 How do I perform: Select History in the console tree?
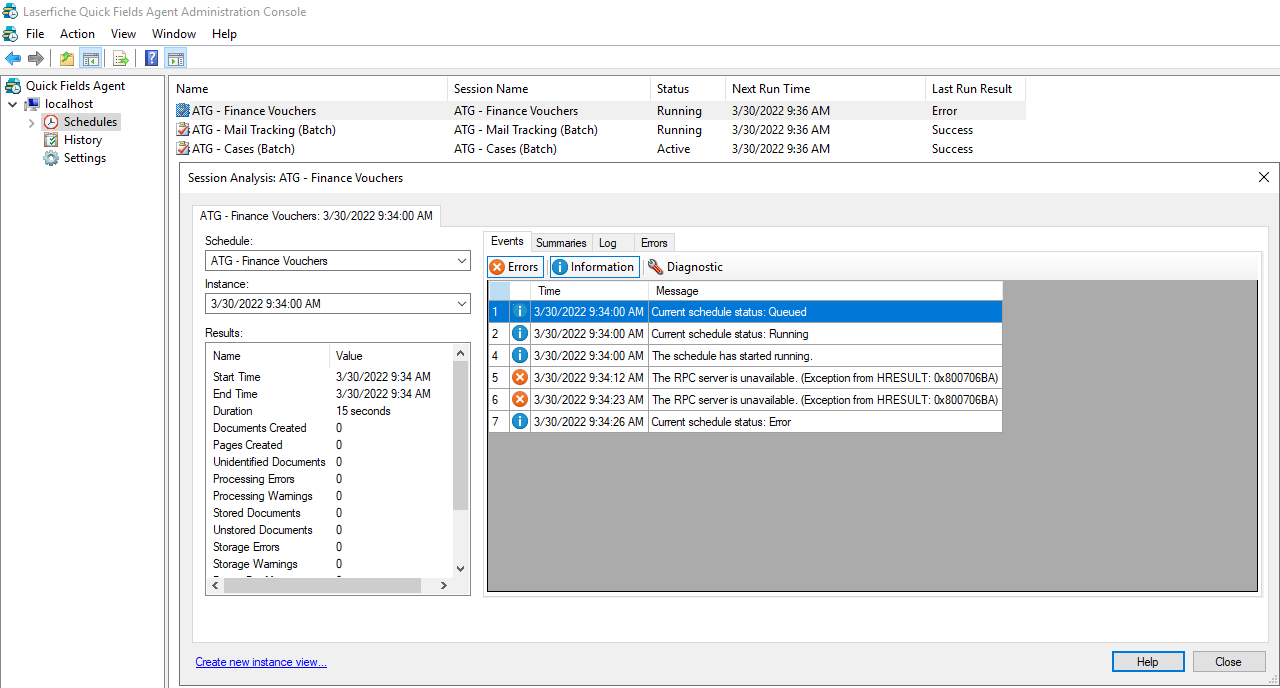click(x=83, y=140)
